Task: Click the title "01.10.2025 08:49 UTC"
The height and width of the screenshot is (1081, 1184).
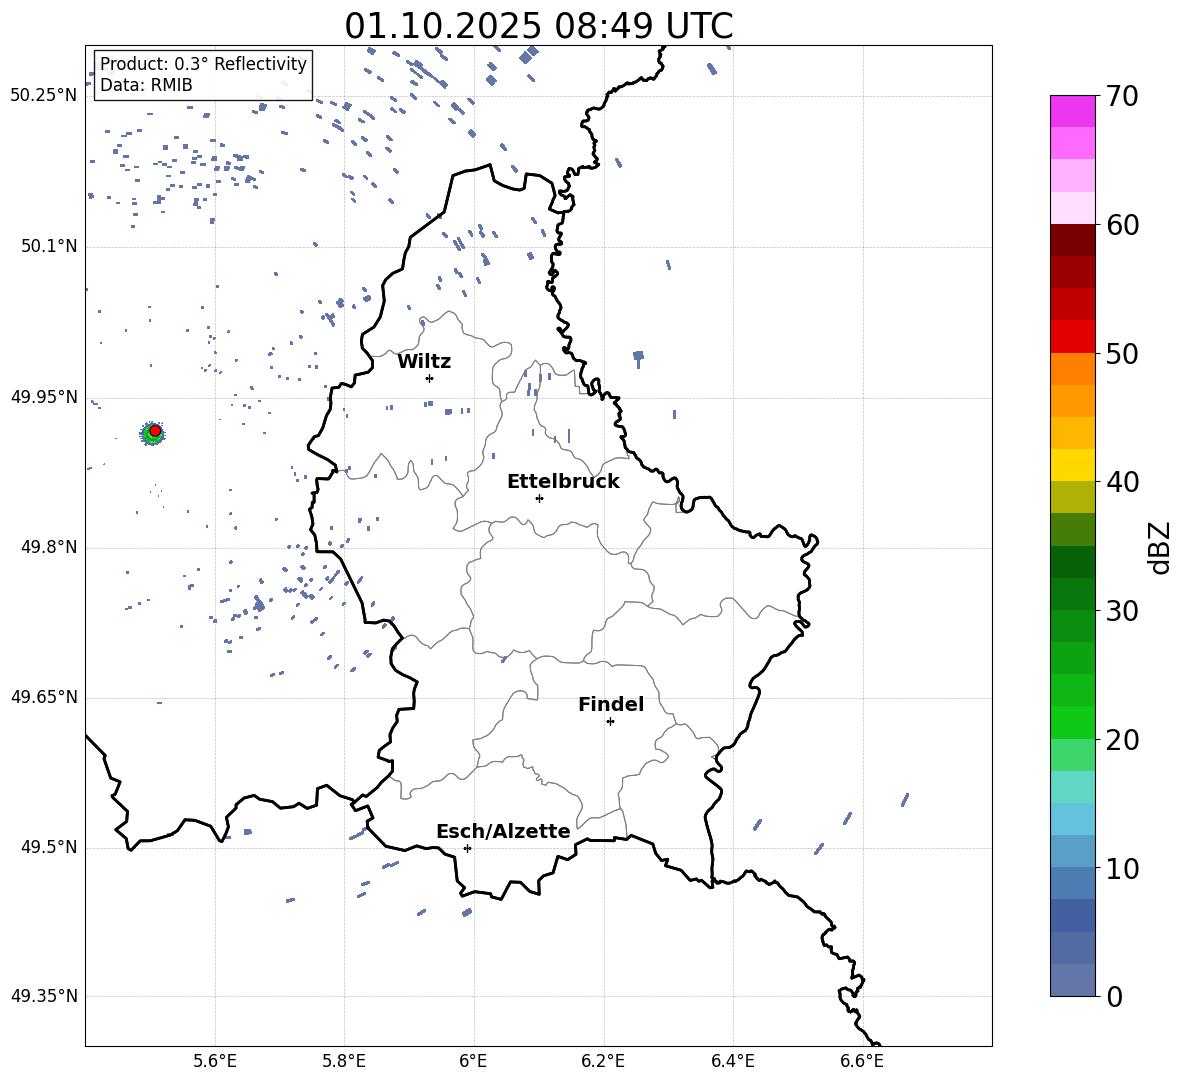Action: (538, 26)
